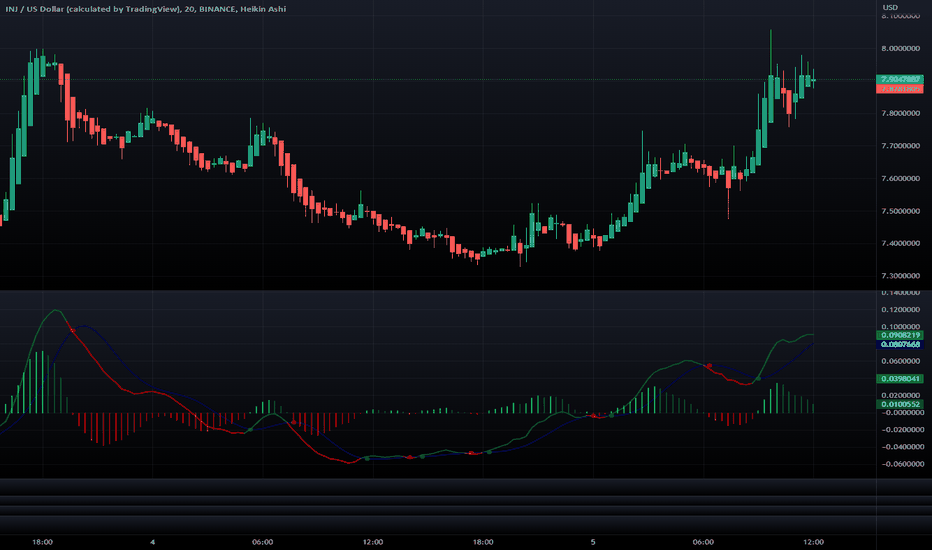Click the 7.8000000 price axis label
The height and width of the screenshot is (550, 932).
coord(900,113)
